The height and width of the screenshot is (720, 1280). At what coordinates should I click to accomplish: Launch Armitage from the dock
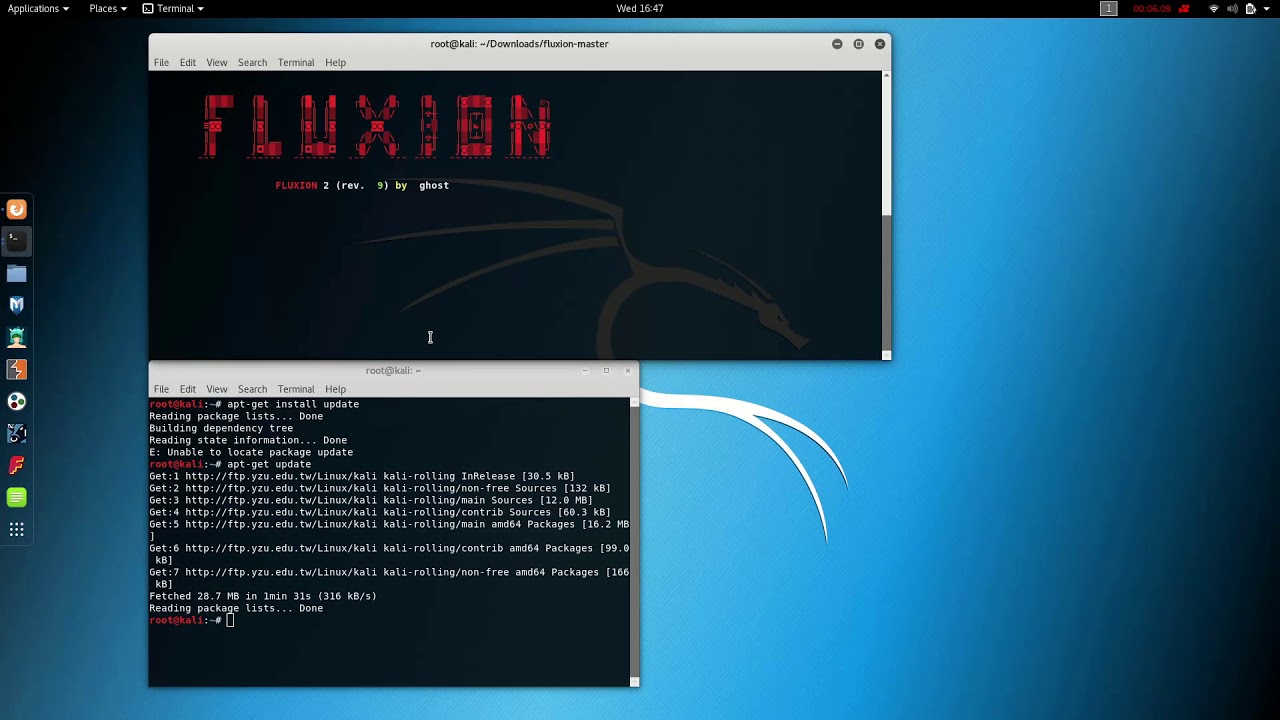tap(16, 337)
